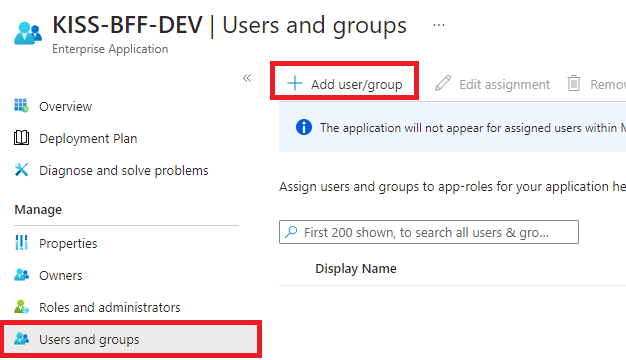626x360 pixels.
Task: Open Diagnose and solve problems
Action: pos(124,170)
